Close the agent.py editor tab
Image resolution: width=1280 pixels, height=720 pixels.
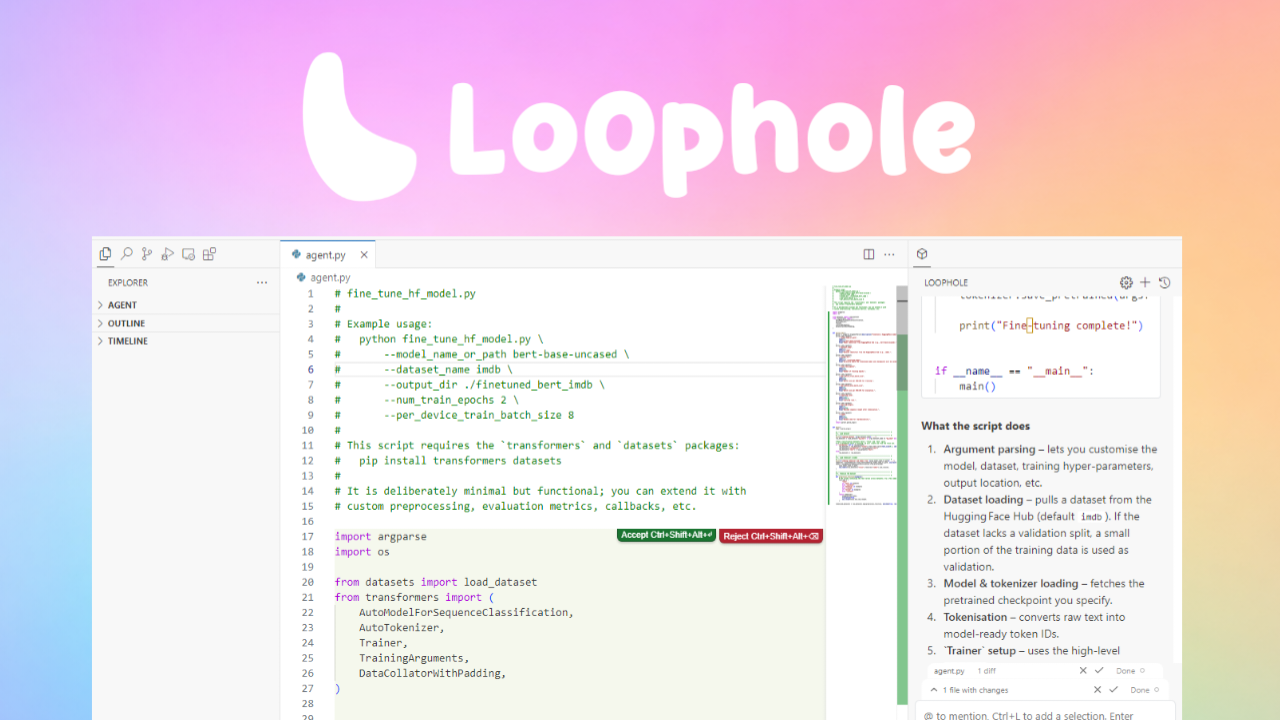click(x=364, y=255)
